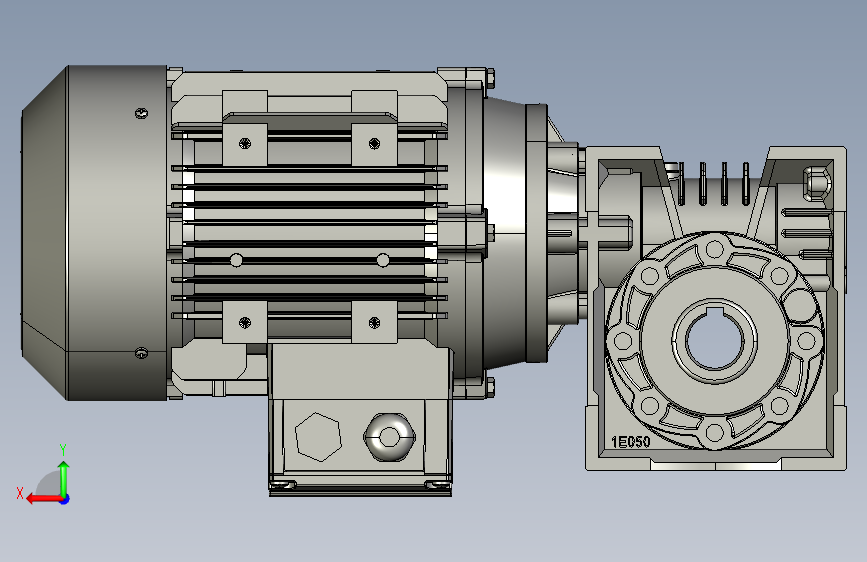Pick the upper screw on the fan cover
The width and height of the screenshot is (867, 562).
(x=142, y=113)
